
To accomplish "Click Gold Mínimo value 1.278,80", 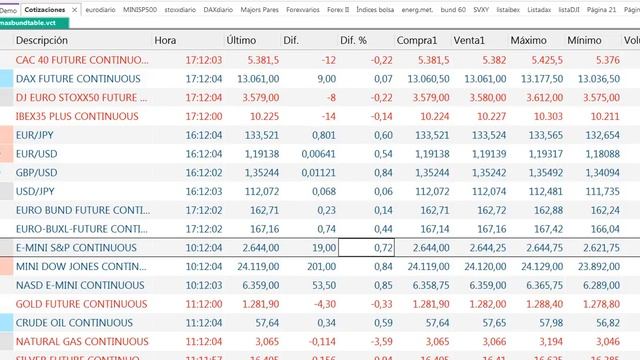I will point(602,304).
